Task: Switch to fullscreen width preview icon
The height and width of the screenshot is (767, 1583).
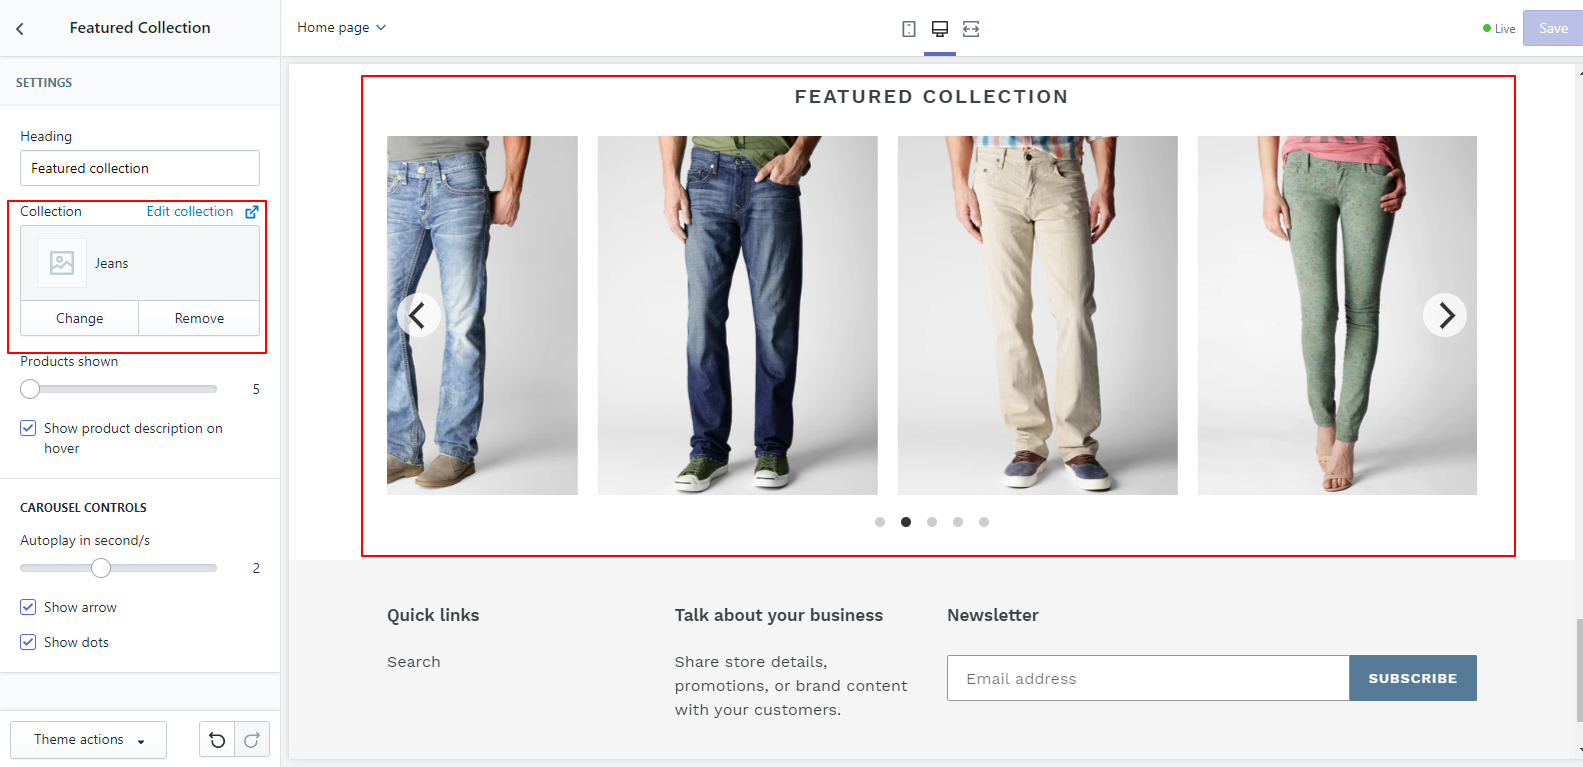Action: (x=971, y=29)
